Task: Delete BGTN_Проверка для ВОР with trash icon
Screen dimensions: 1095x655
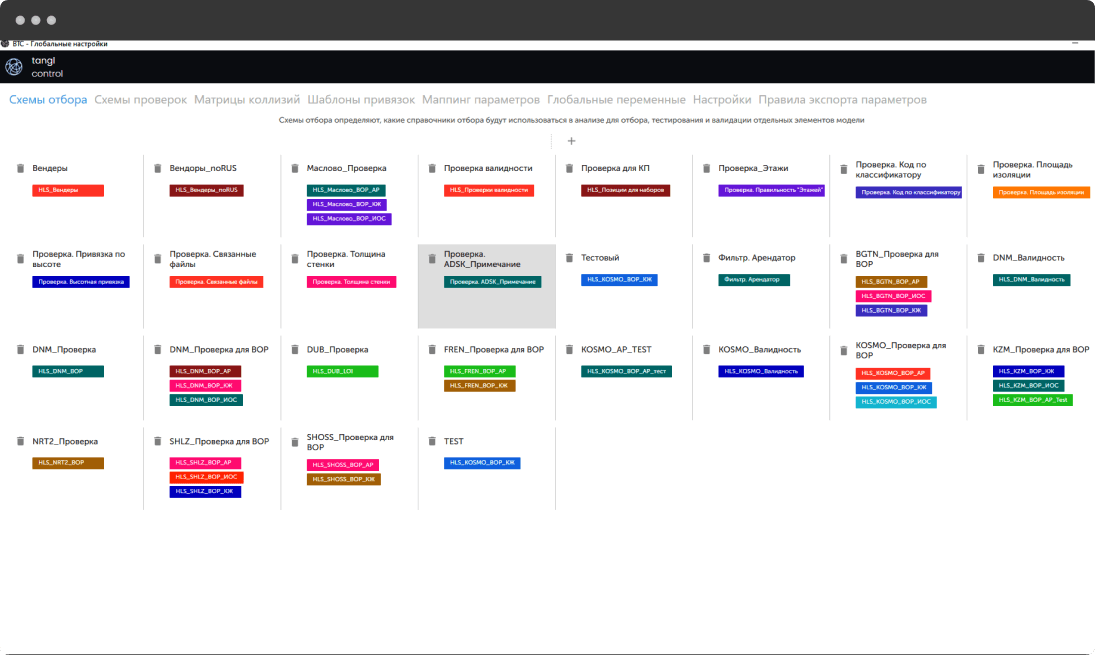Action: [x=844, y=259]
